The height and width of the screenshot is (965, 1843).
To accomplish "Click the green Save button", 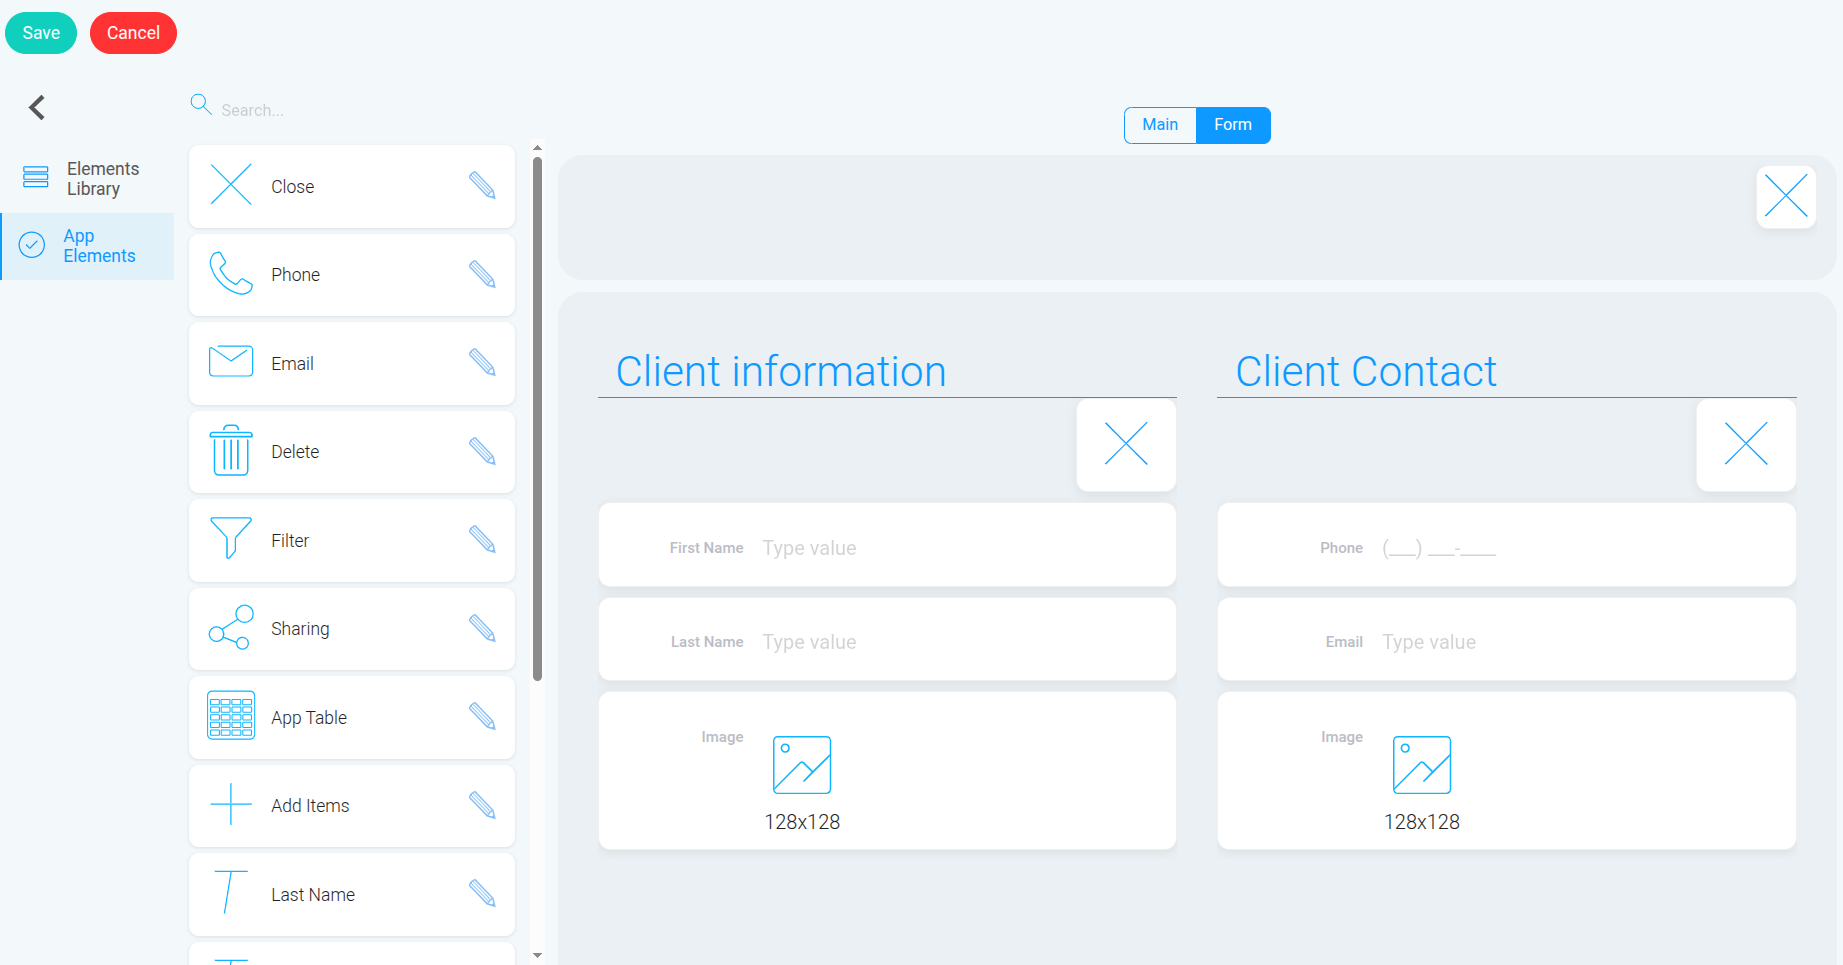I will (x=41, y=33).
